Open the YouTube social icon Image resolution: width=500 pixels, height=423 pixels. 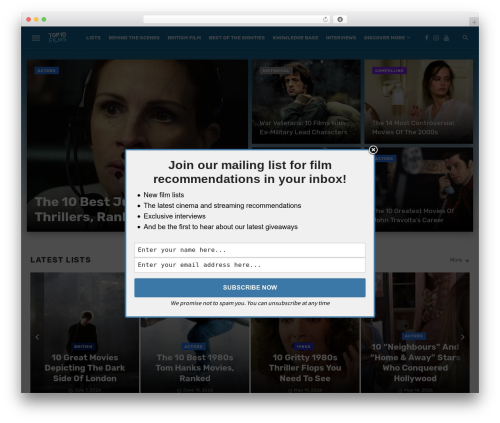point(446,38)
